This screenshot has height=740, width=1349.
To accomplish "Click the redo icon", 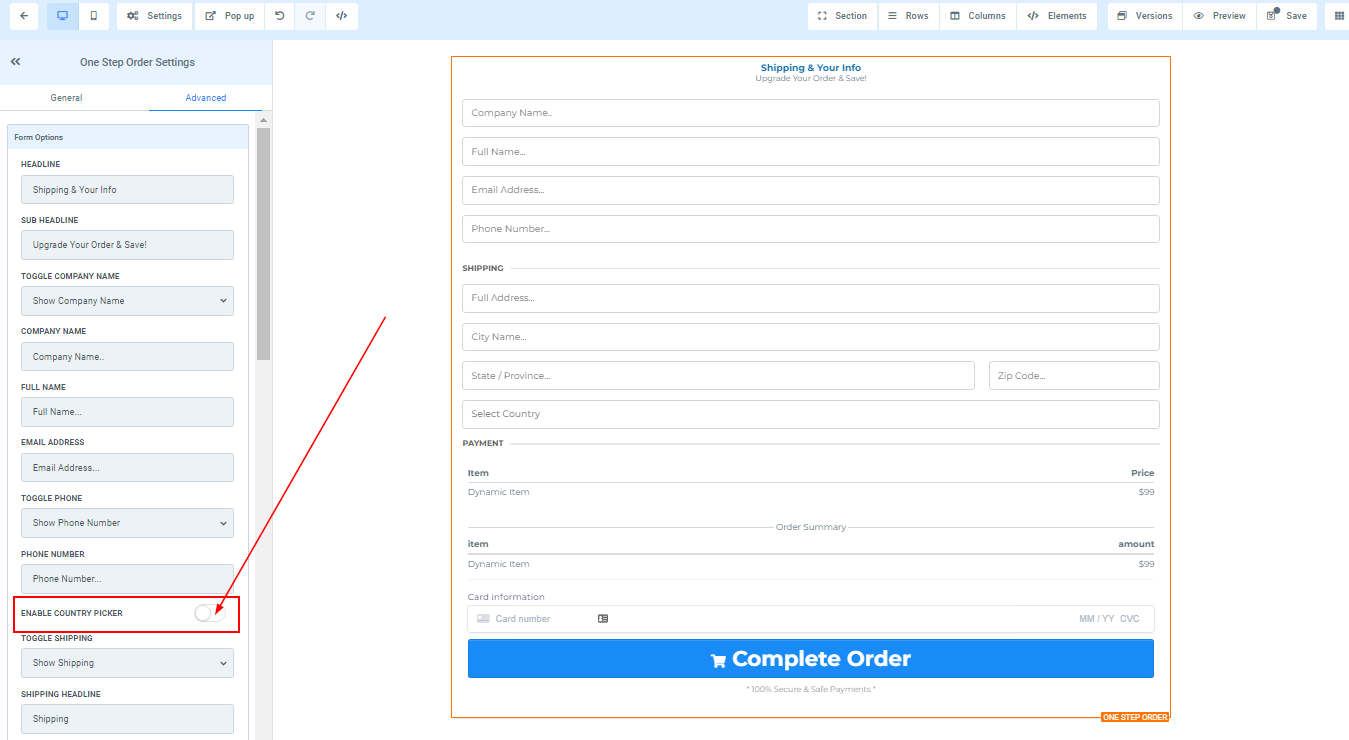I will [310, 16].
